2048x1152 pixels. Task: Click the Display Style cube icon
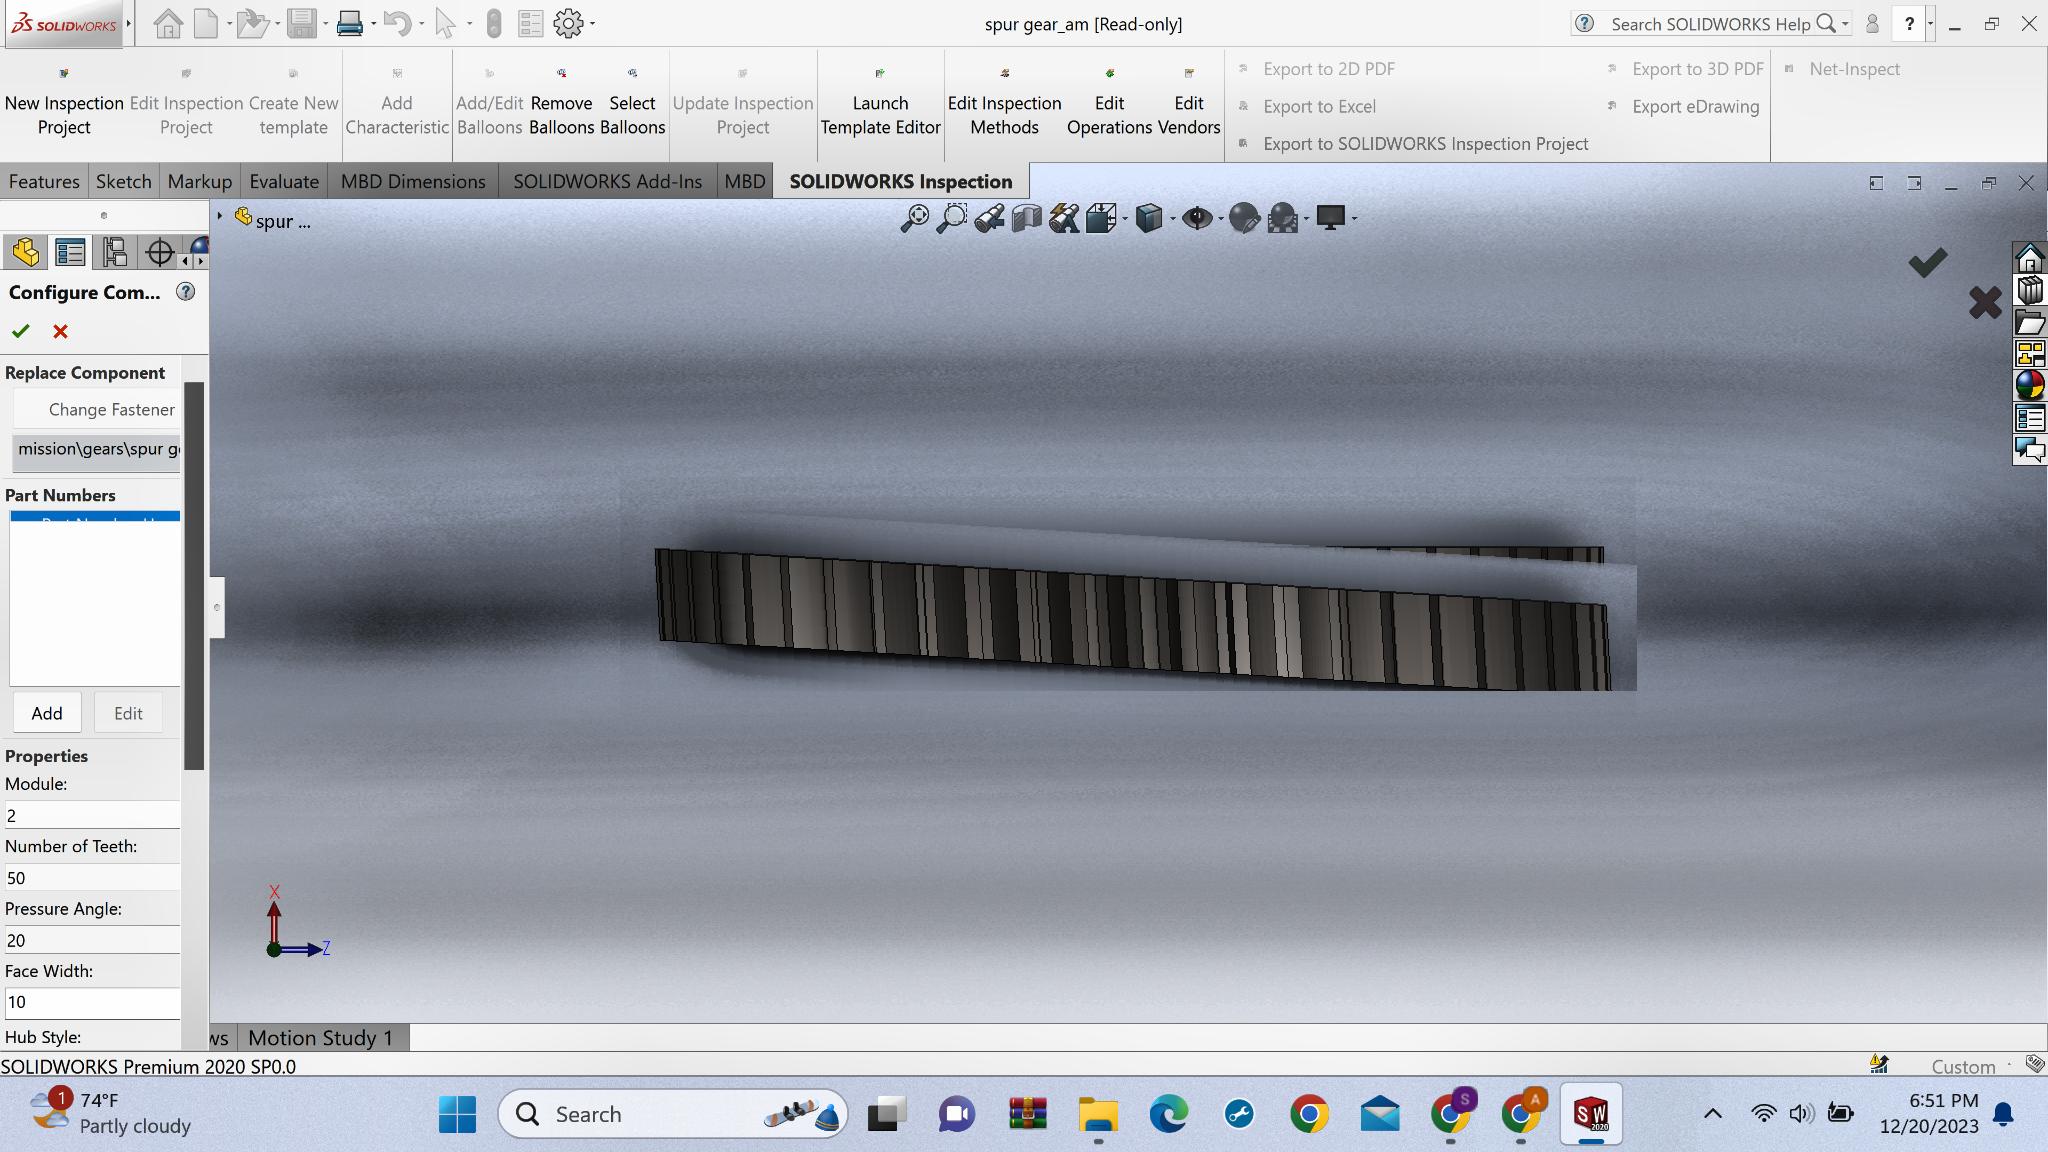click(x=1149, y=218)
